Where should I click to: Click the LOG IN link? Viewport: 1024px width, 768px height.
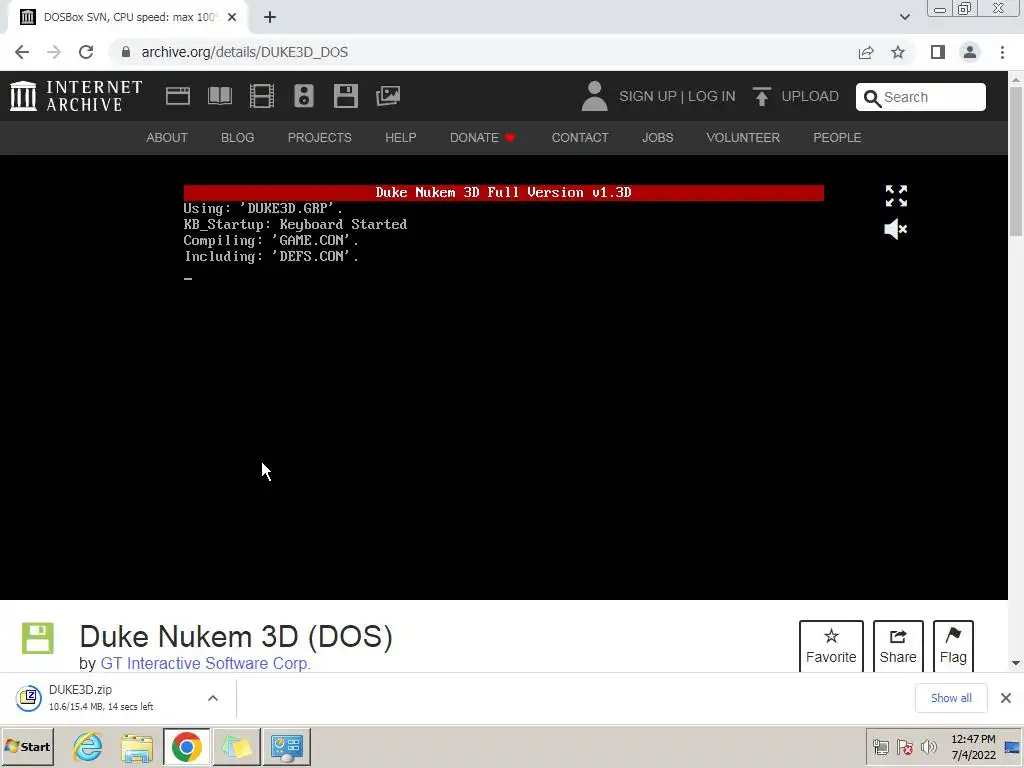[711, 97]
